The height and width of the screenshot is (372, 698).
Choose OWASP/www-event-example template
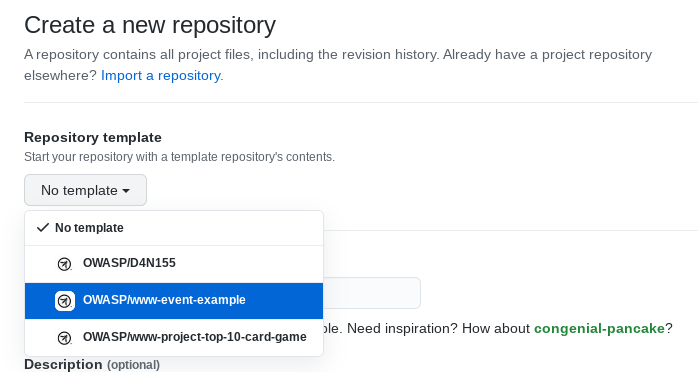(x=174, y=300)
